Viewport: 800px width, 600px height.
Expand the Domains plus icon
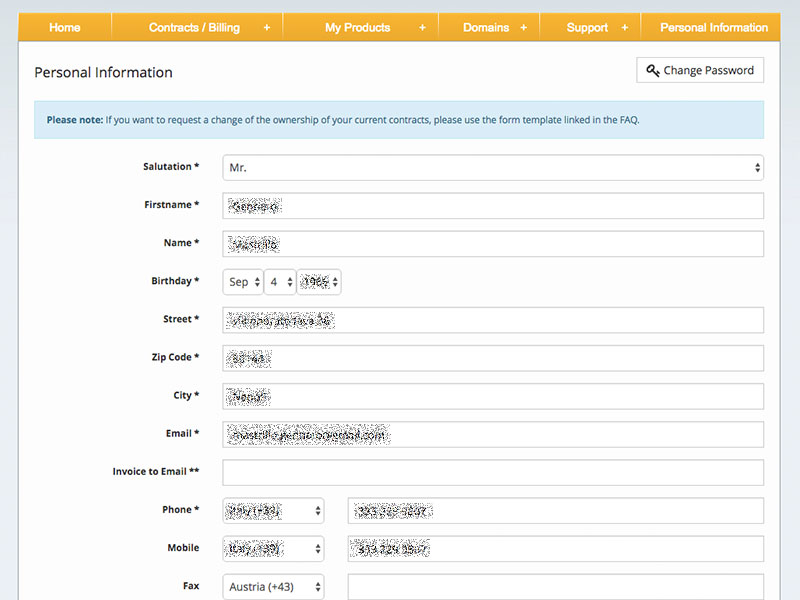point(523,28)
